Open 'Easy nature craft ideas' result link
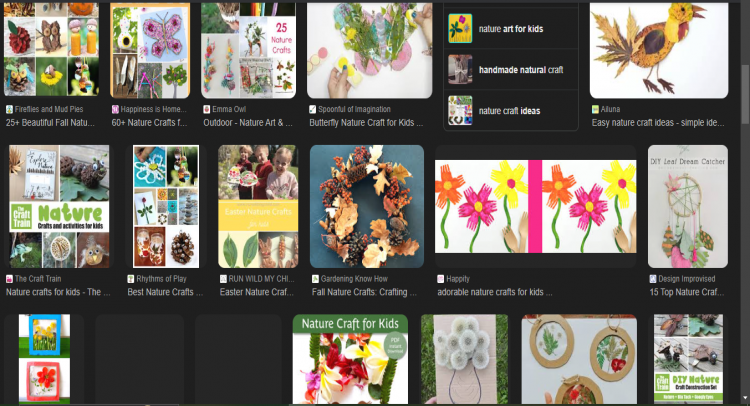Image resolution: width=750 pixels, height=406 pixels. [658, 123]
